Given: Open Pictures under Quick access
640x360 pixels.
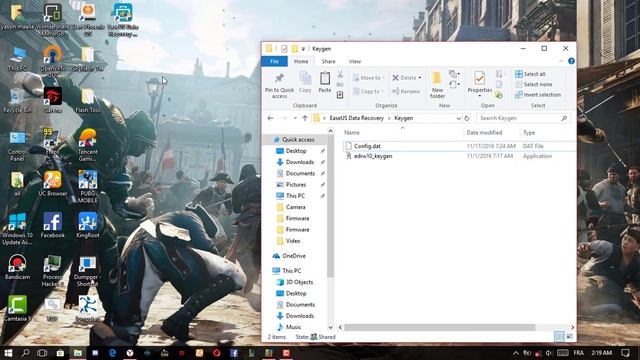Looking at the screenshot, I should 296,184.
